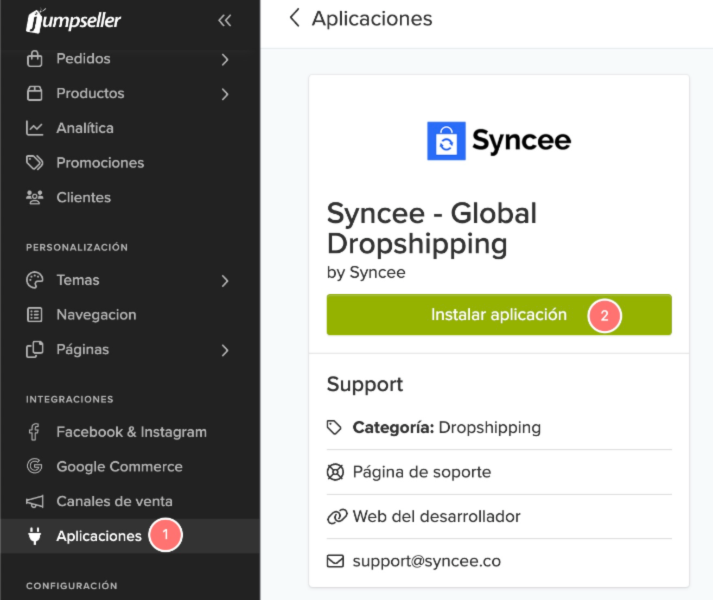Click the Syncee logo image

point(498,141)
